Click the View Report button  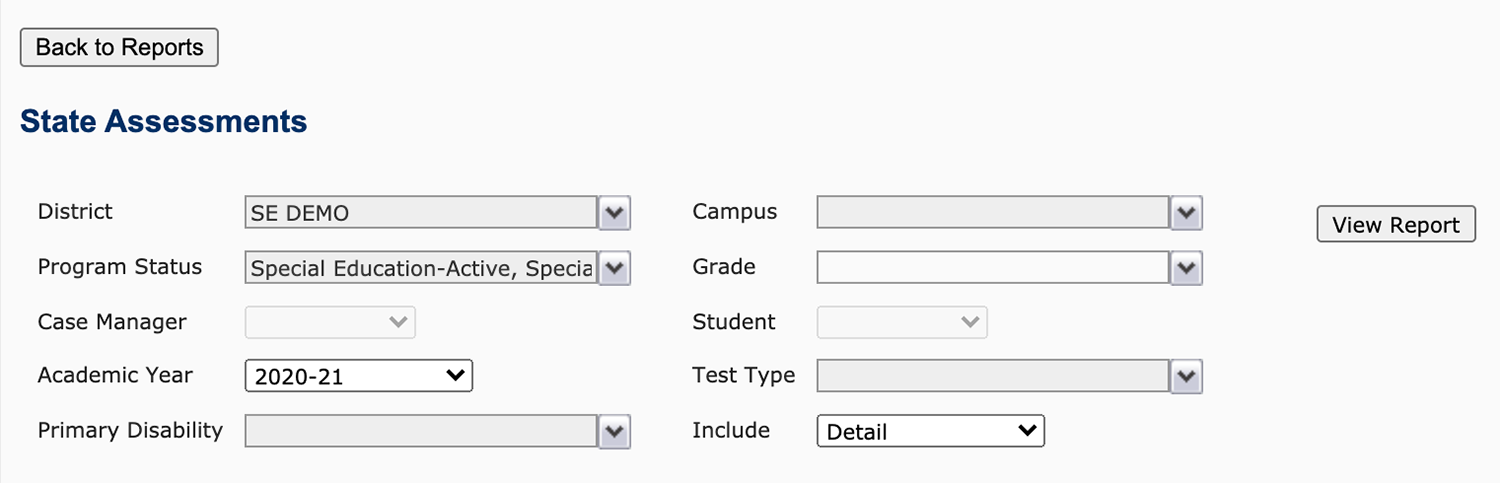click(x=1395, y=225)
